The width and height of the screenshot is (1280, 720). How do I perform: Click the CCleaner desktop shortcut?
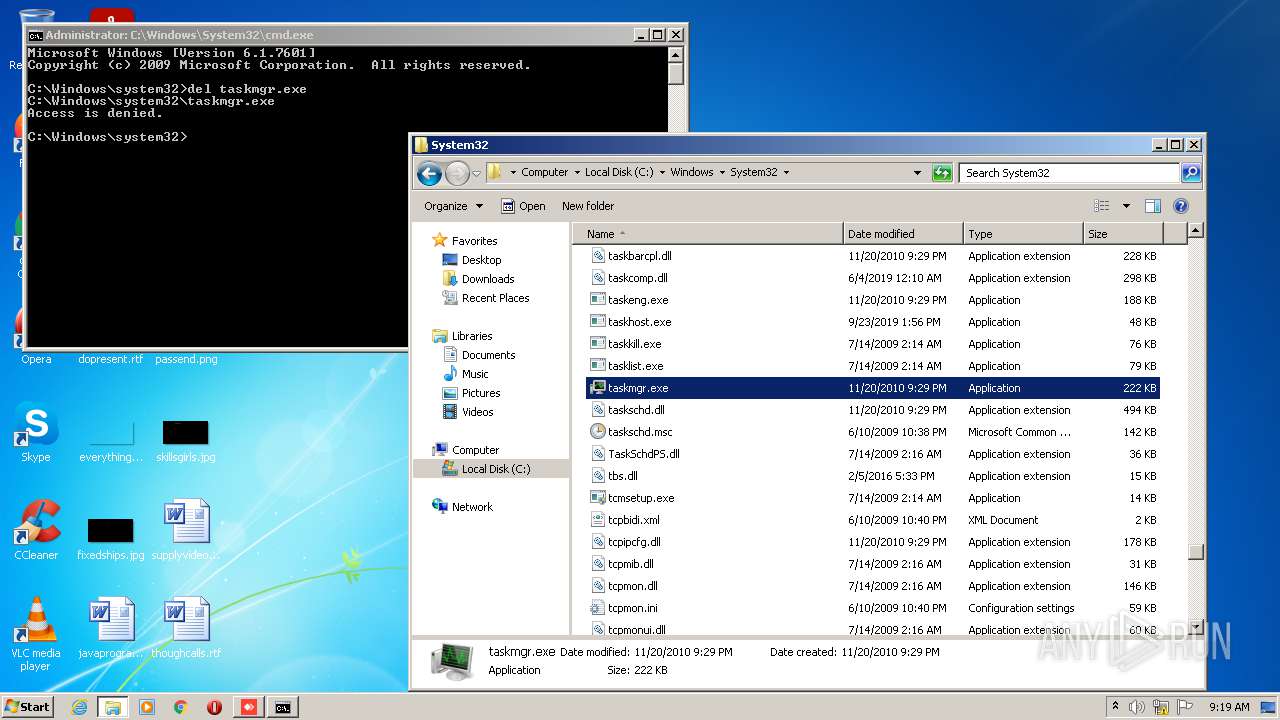36,530
